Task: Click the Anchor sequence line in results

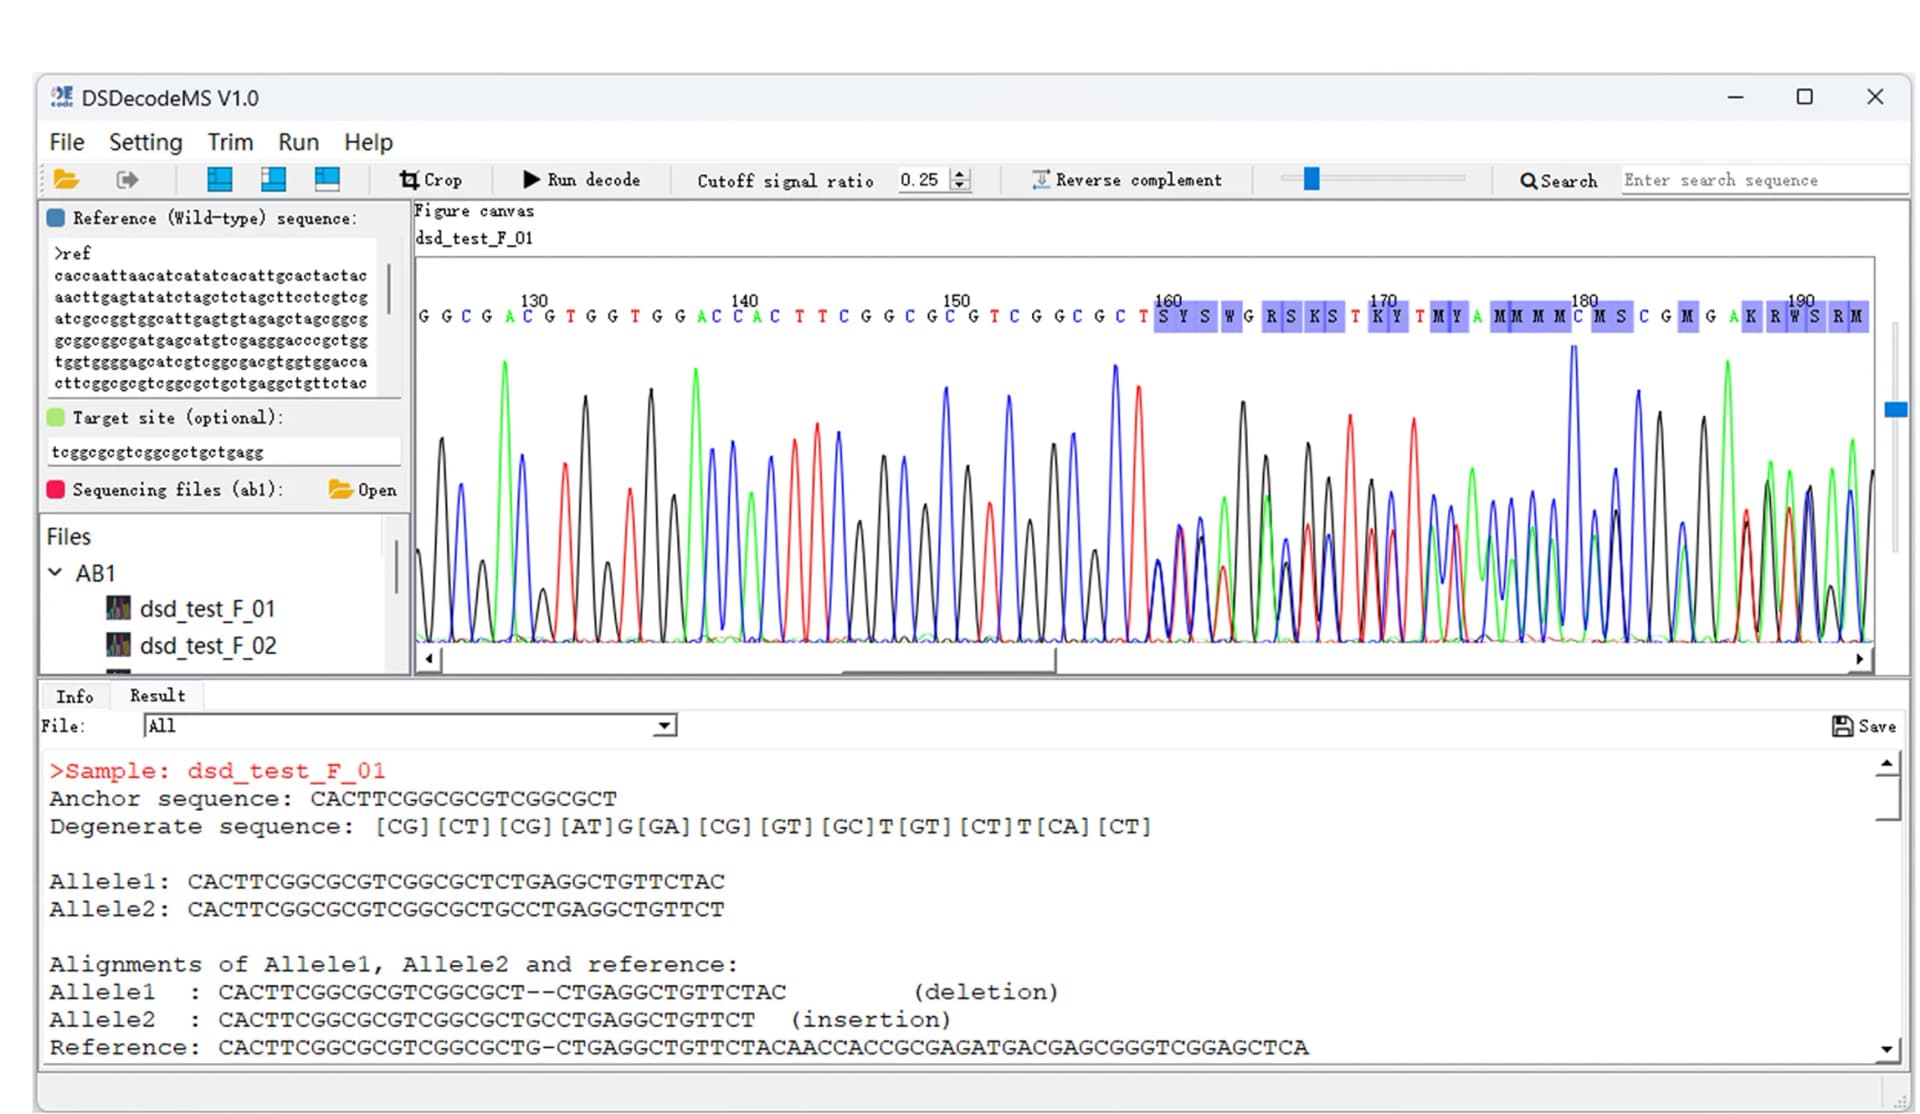Action: (333, 799)
